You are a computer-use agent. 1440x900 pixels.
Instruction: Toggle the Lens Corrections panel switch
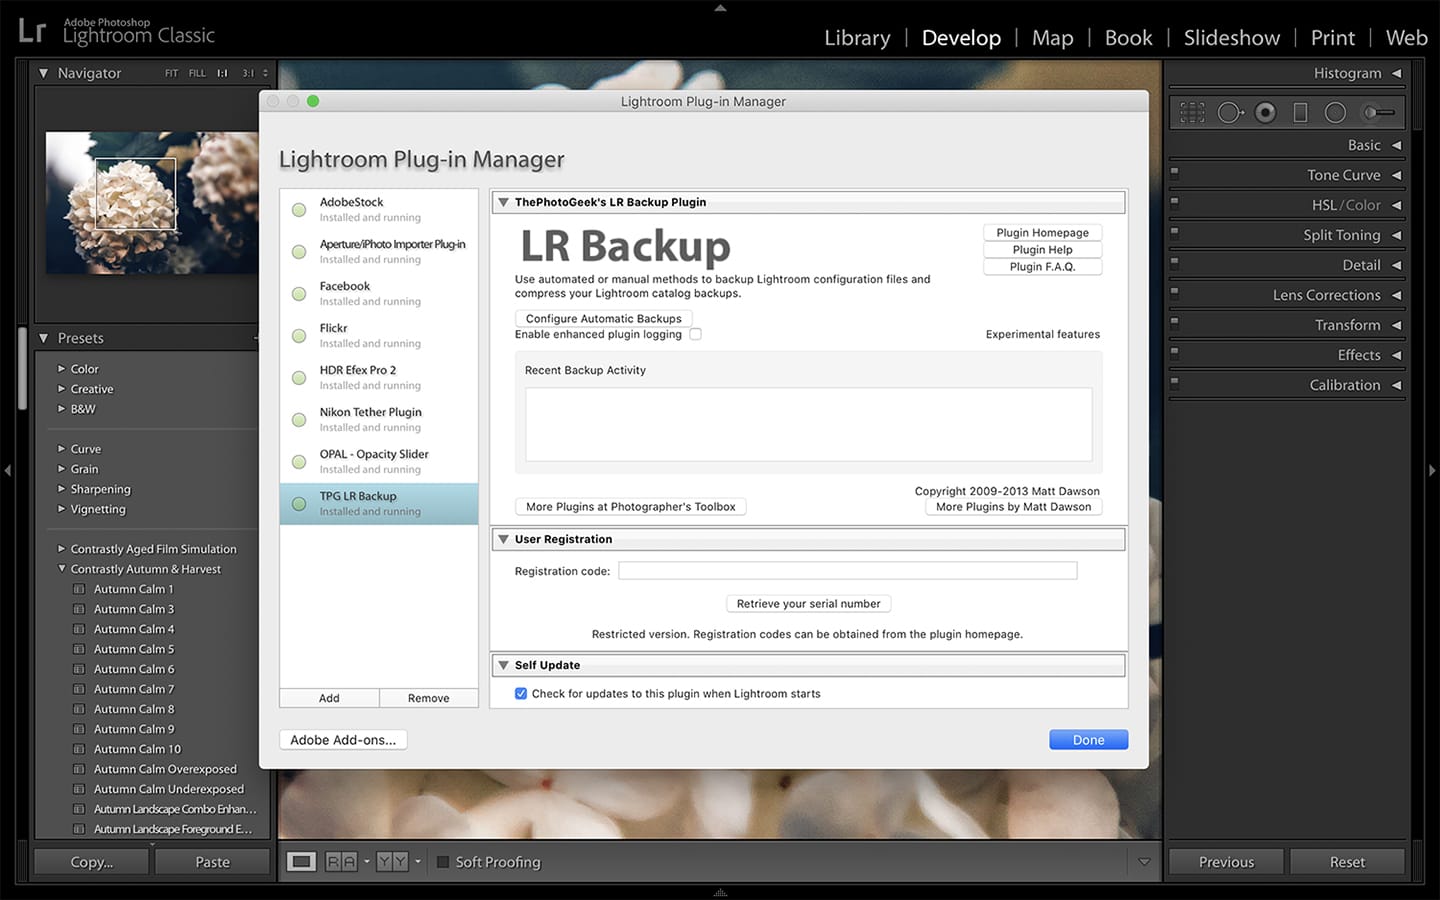(1175, 292)
